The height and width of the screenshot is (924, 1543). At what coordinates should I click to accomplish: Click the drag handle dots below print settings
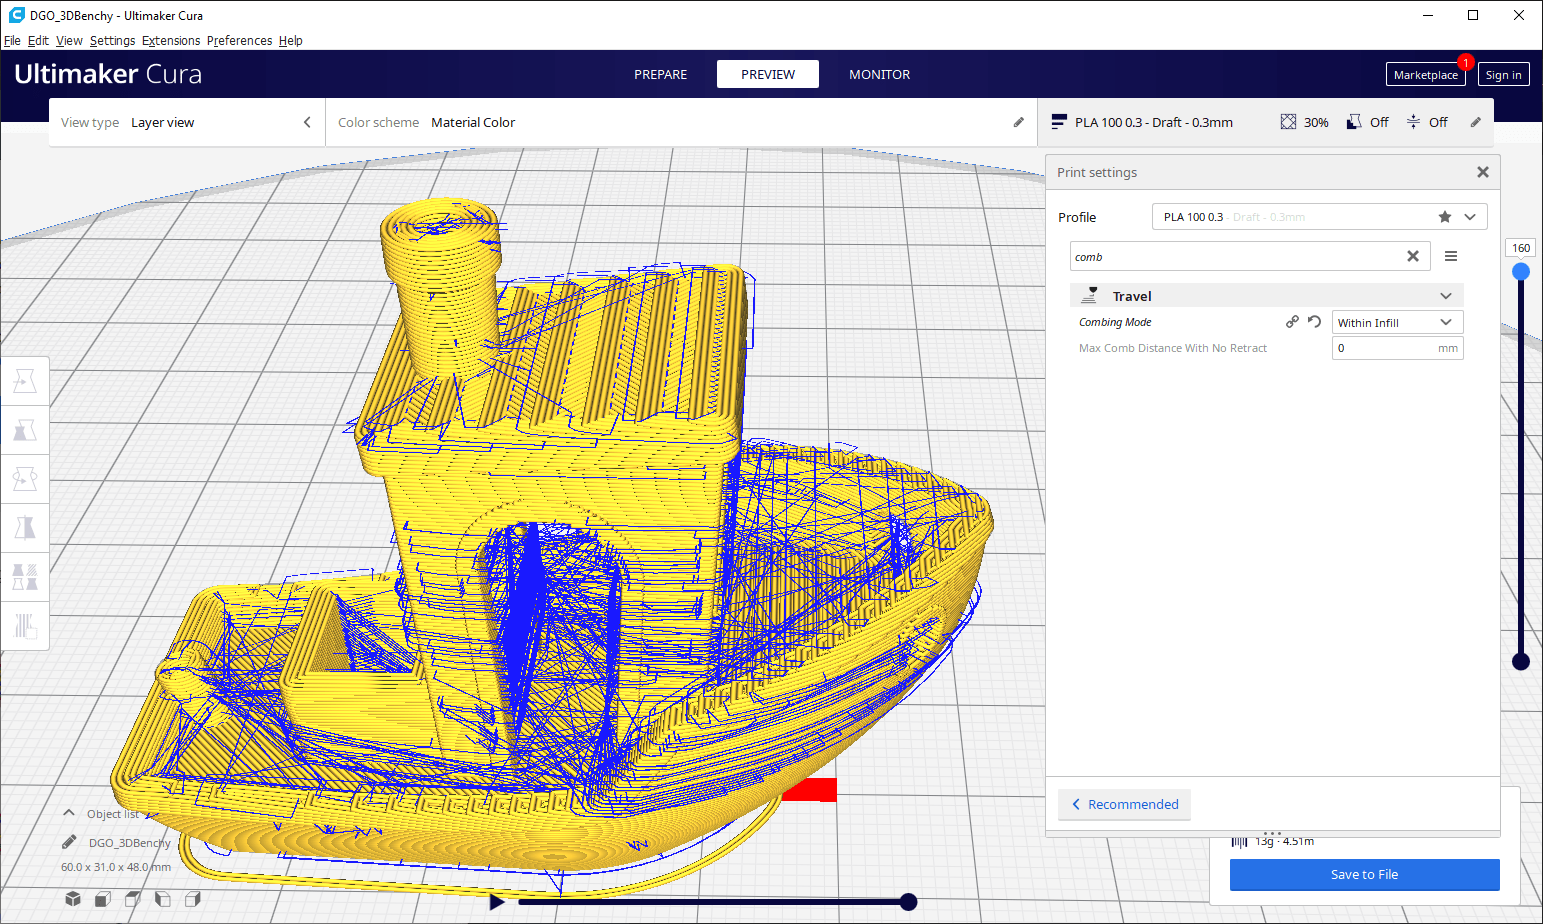[1272, 833]
